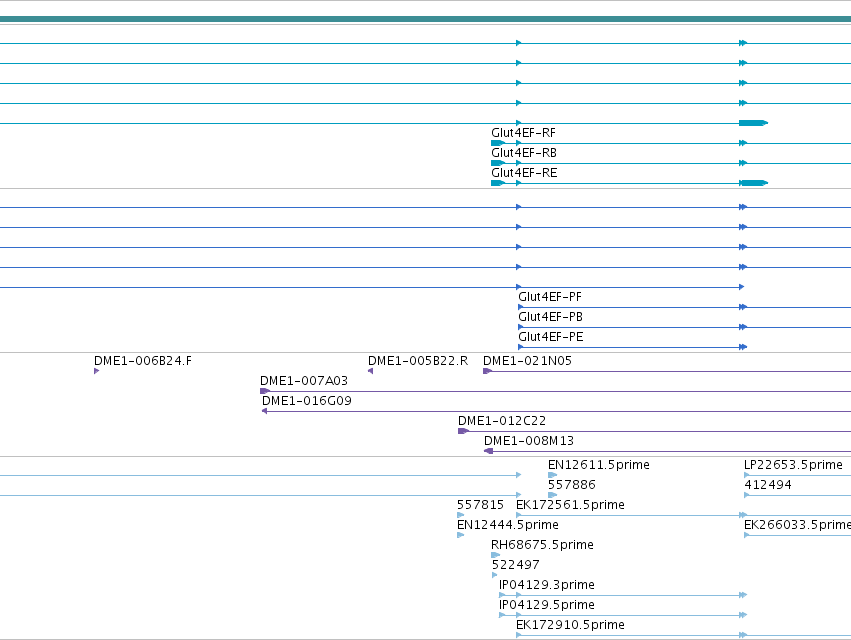Click the DME1-021N05 feature label

[x=528, y=361]
